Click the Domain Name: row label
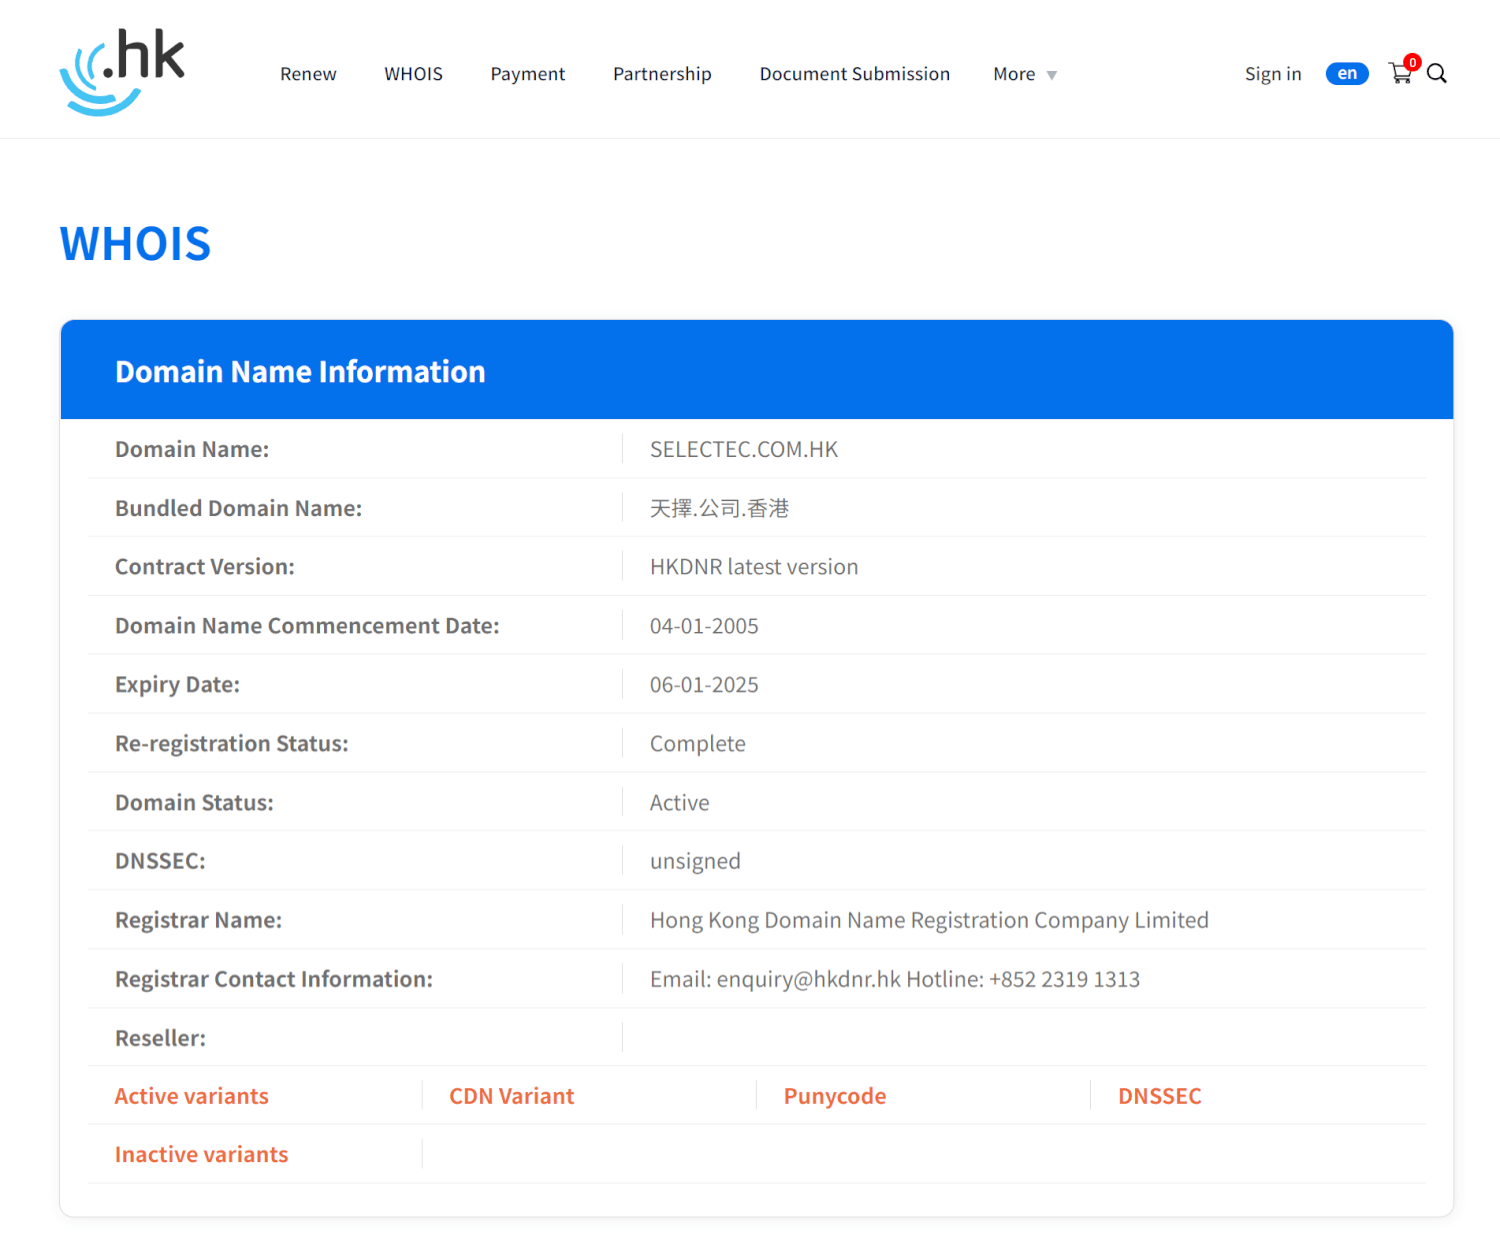This screenshot has height=1241, width=1500. coord(192,449)
